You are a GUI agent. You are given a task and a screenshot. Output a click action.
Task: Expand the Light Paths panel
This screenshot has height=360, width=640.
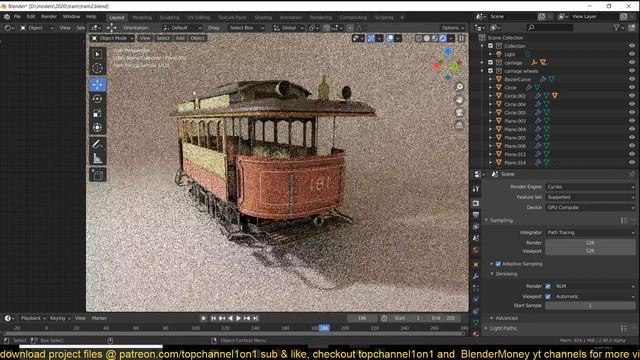click(x=503, y=328)
